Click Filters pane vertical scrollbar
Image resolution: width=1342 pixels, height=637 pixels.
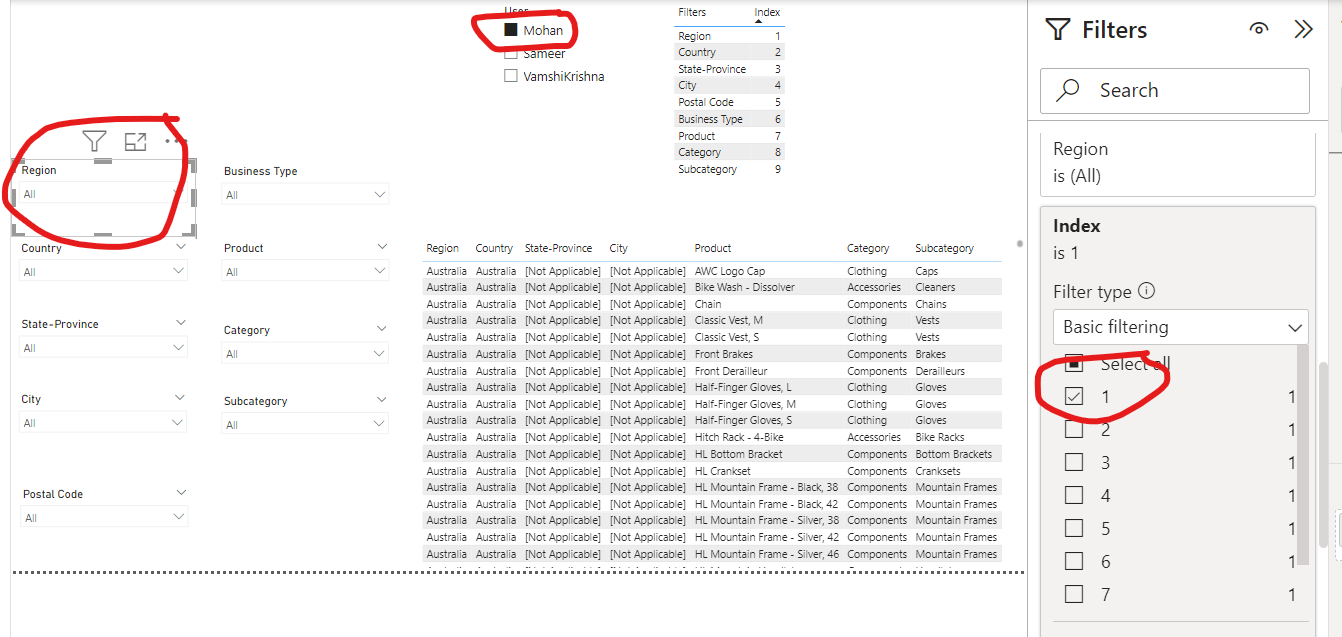pyautogui.click(x=1324, y=454)
